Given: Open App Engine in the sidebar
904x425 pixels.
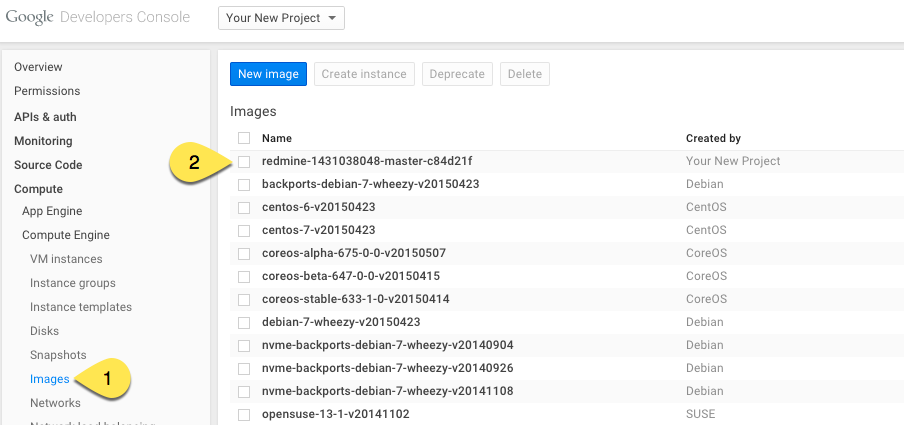Looking at the screenshot, I should pyautogui.click(x=52, y=211).
